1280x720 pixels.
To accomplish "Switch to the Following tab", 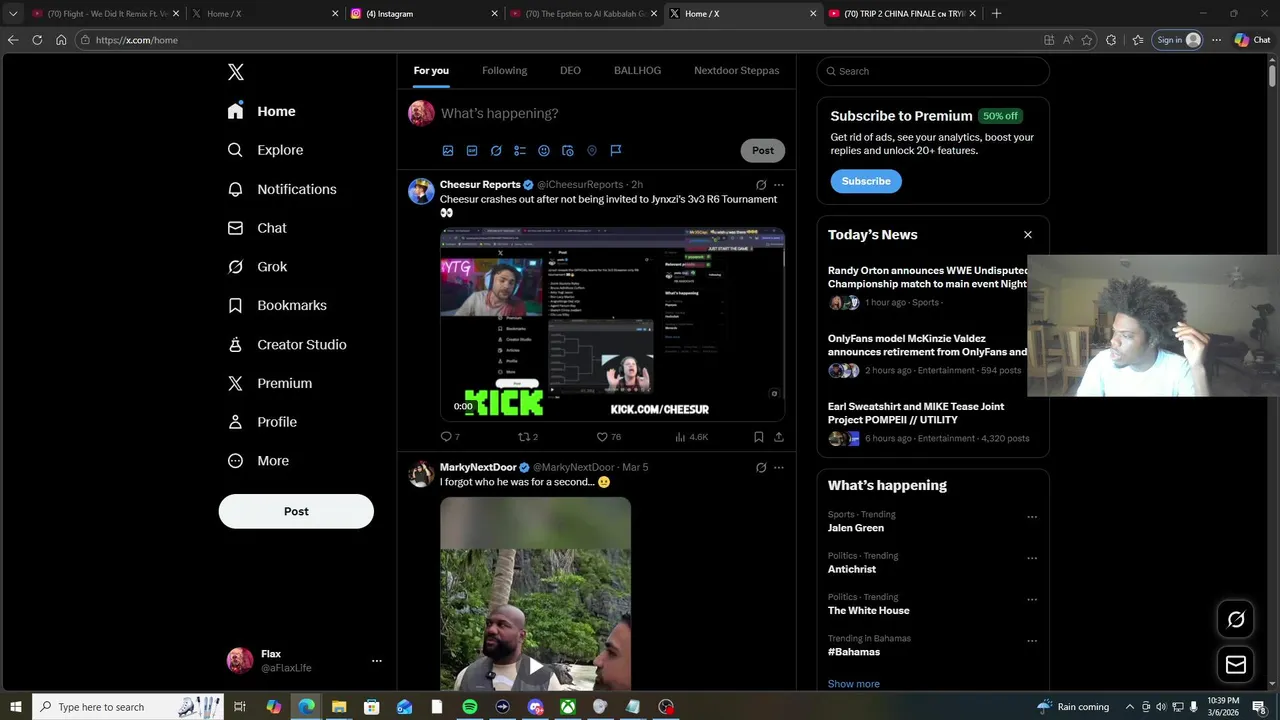I will point(504,71).
